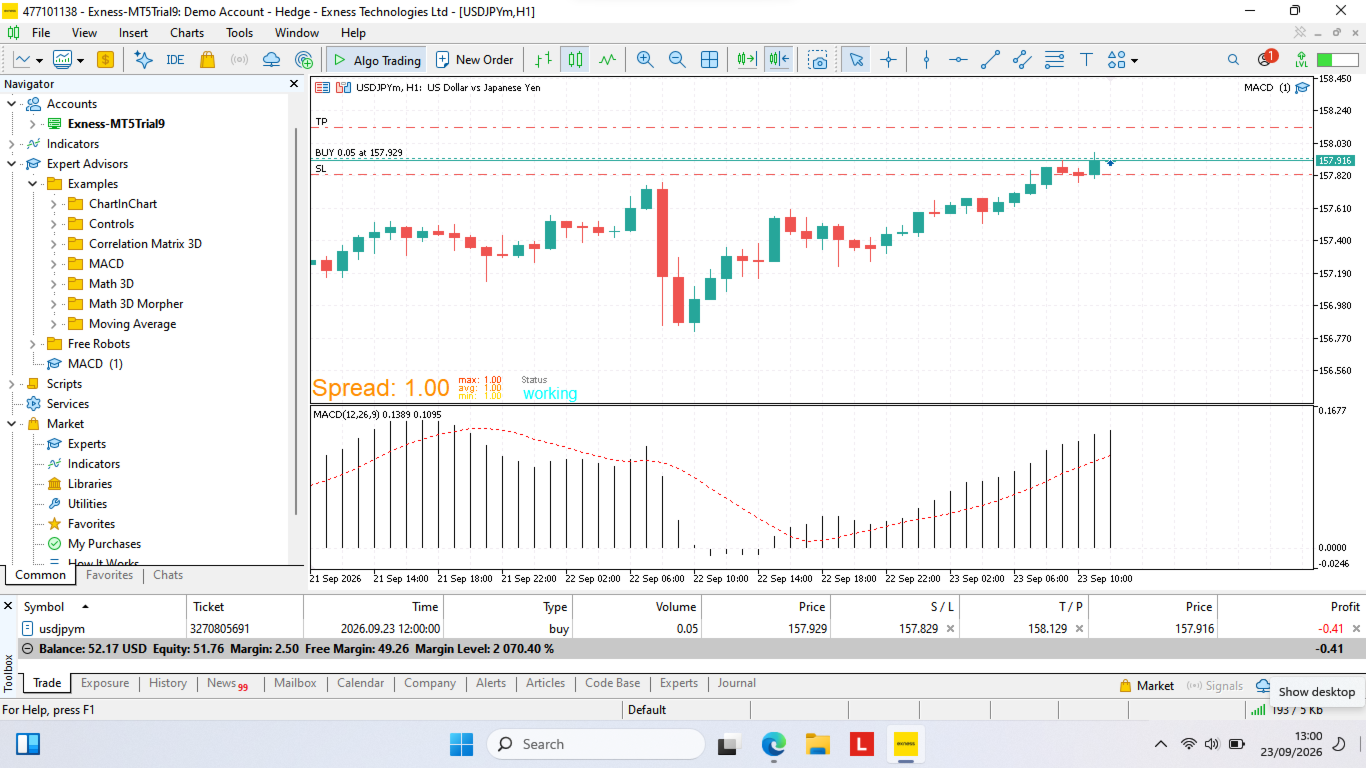This screenshot has height=768, width=1366.
Task: Select the trendline drawing tool
Action: [x=990, y=60]
